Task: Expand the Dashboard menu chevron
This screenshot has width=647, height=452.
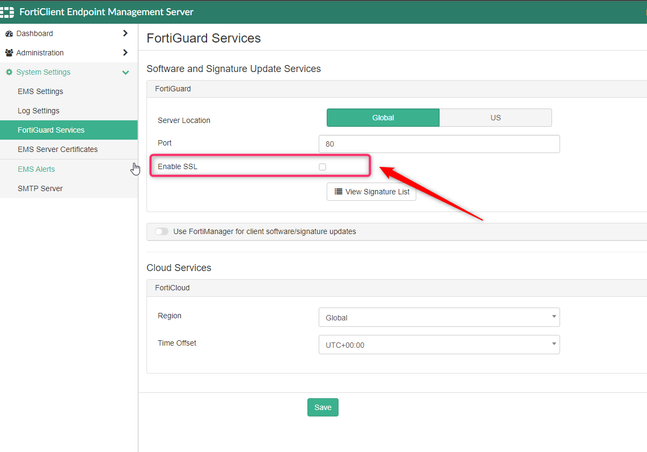Action: [x=125, y=33]
